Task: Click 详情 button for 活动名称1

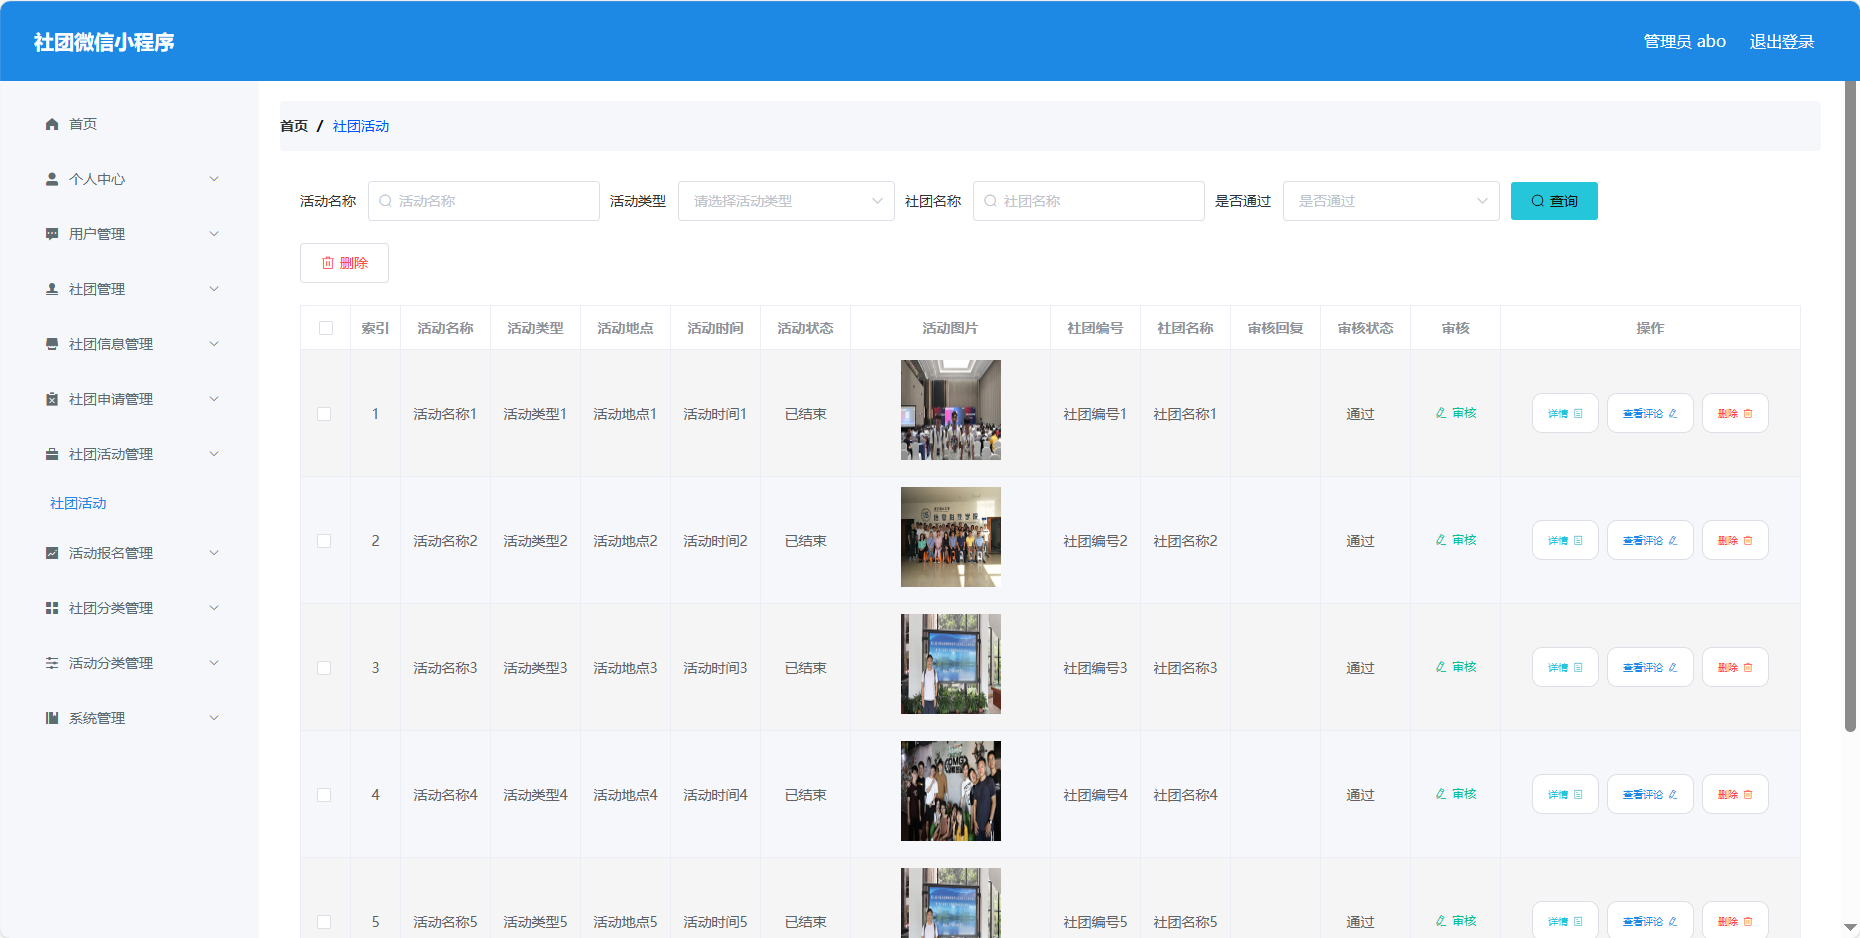Action: tap(1565, 413)
